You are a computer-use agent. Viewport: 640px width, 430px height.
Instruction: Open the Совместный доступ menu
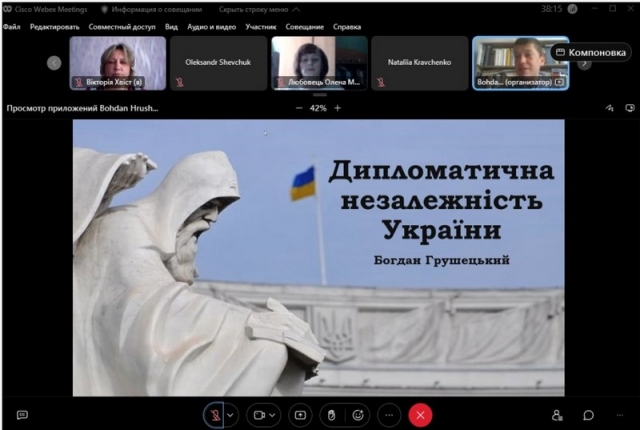point(122,27)
